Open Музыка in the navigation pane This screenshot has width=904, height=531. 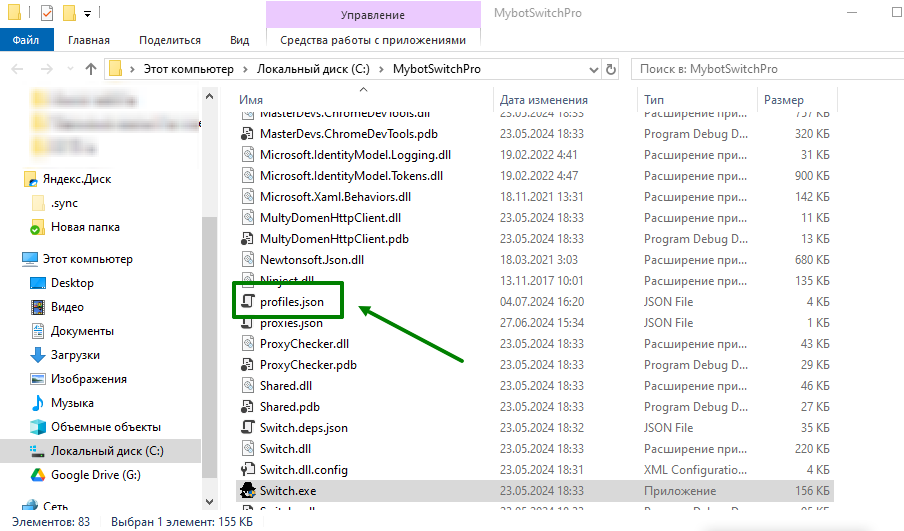72,403
